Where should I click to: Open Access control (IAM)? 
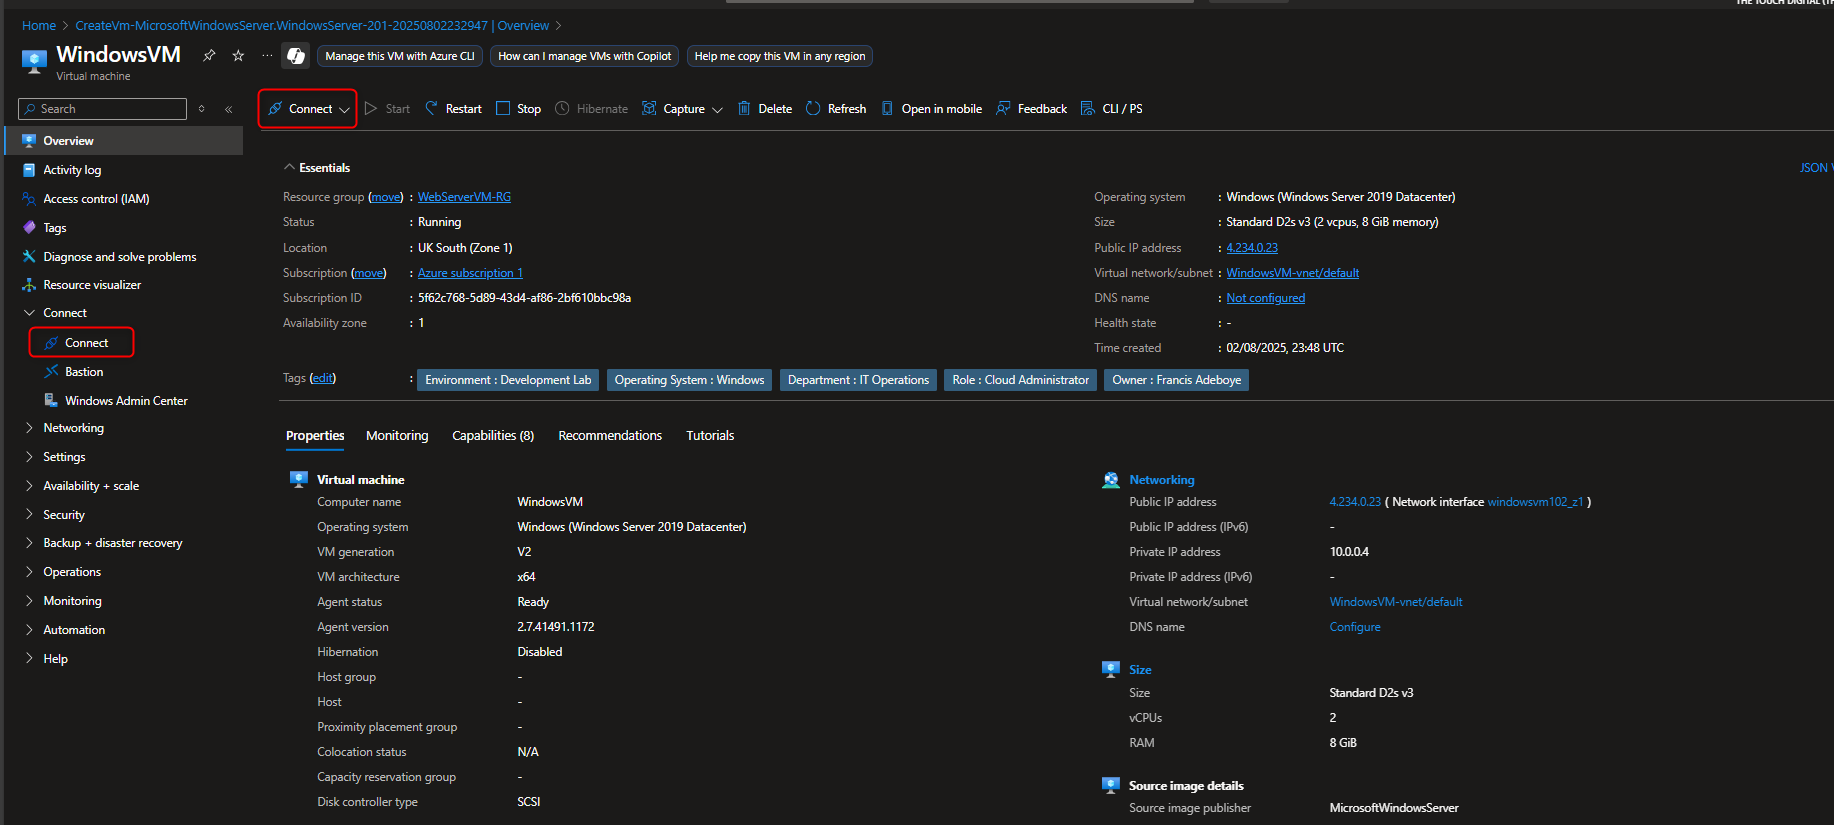[x=96, y=199]
